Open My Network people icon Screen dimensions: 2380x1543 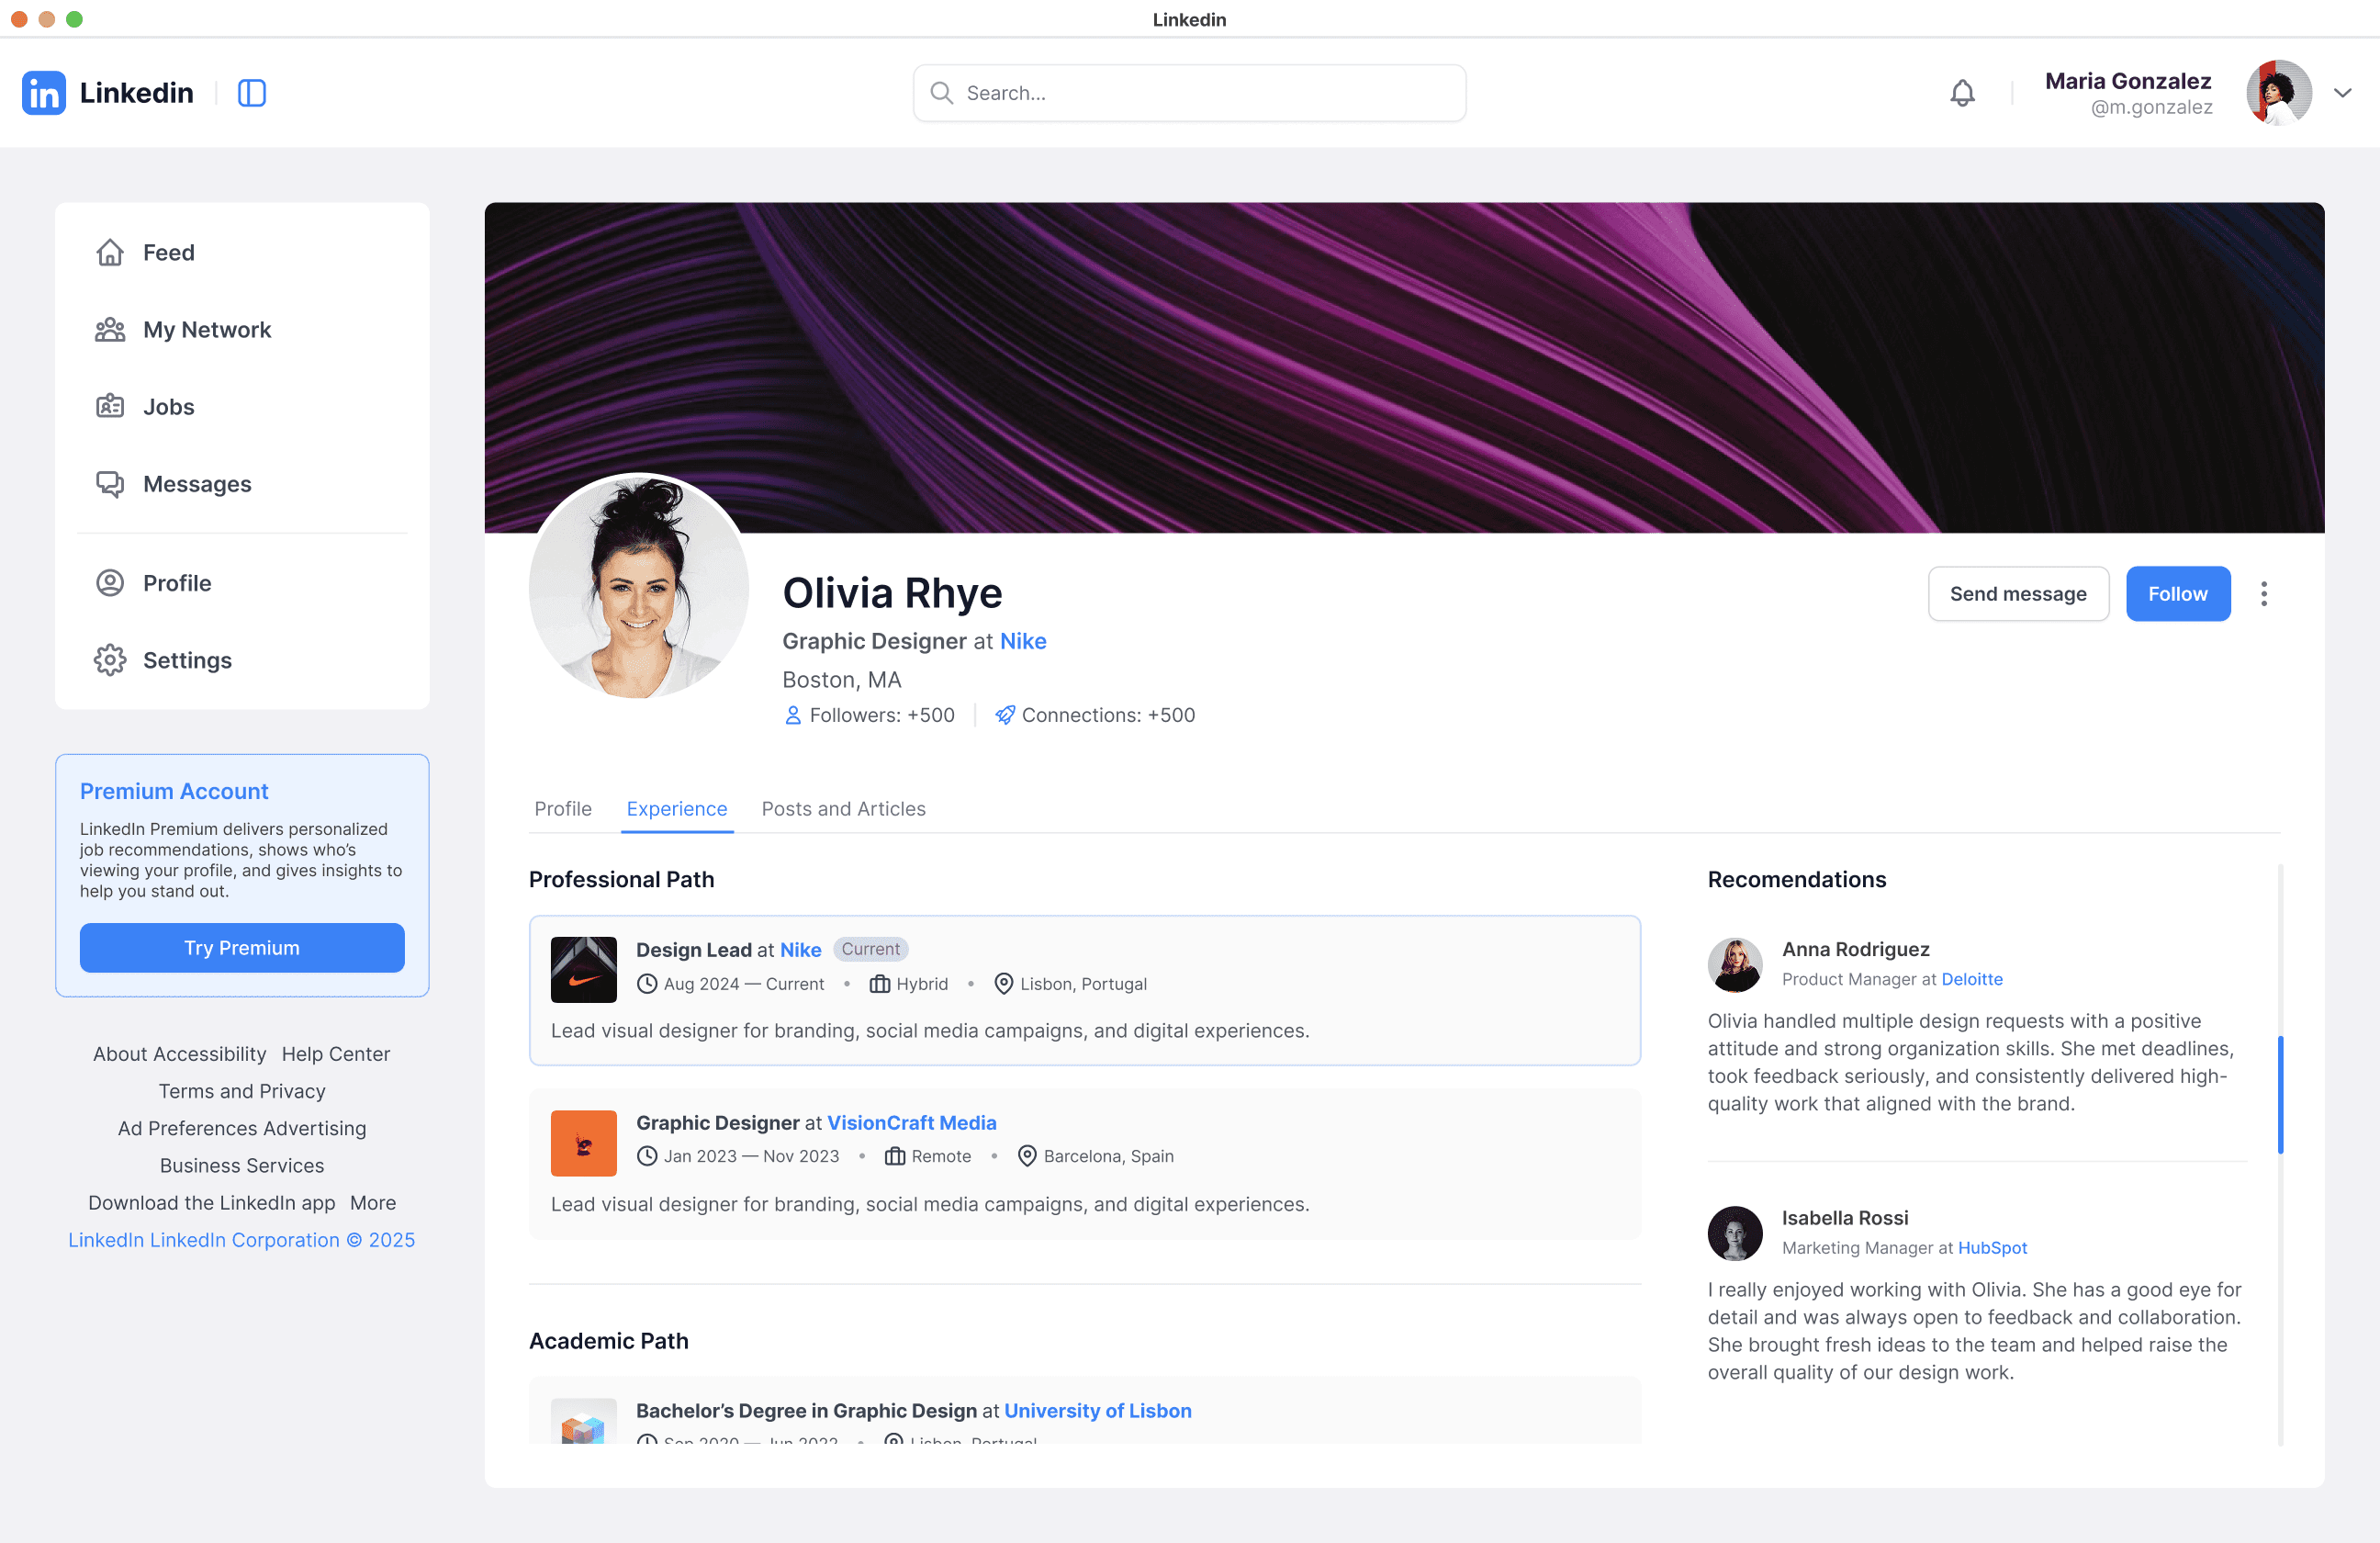tap(110, 330)
